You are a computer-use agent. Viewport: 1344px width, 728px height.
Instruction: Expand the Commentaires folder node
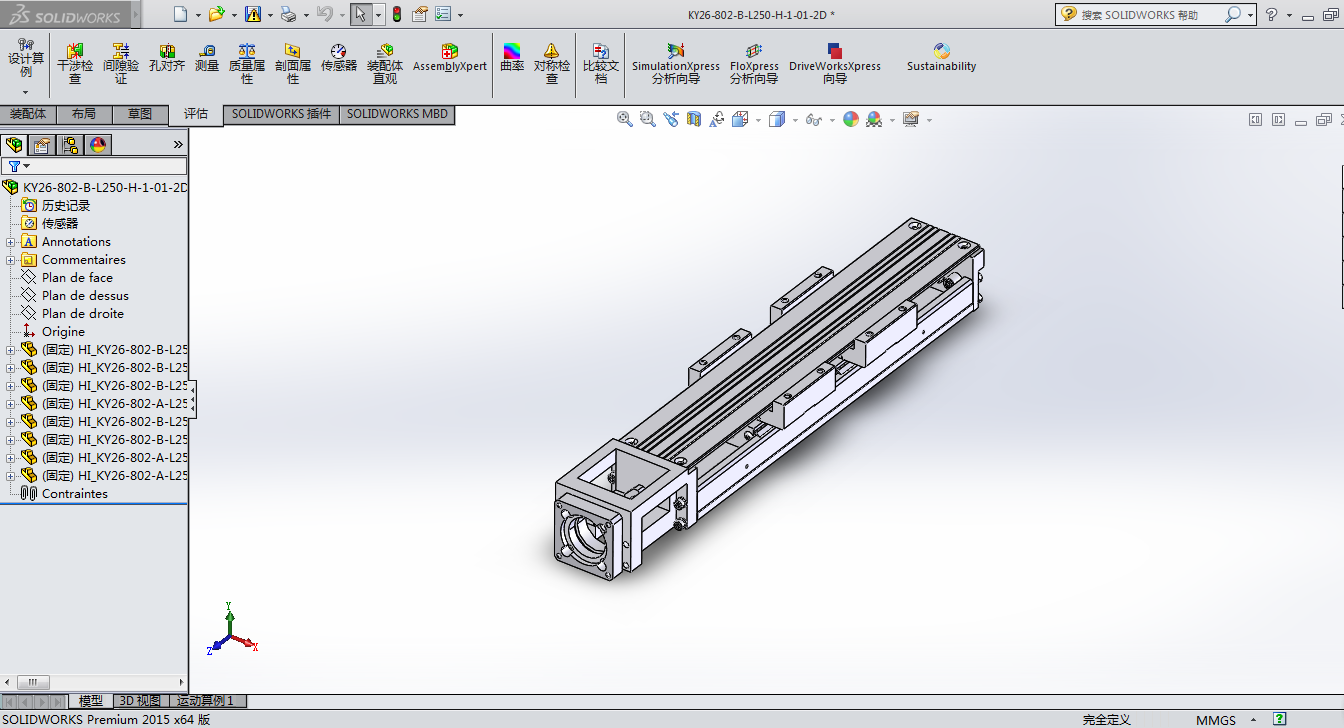10,260
